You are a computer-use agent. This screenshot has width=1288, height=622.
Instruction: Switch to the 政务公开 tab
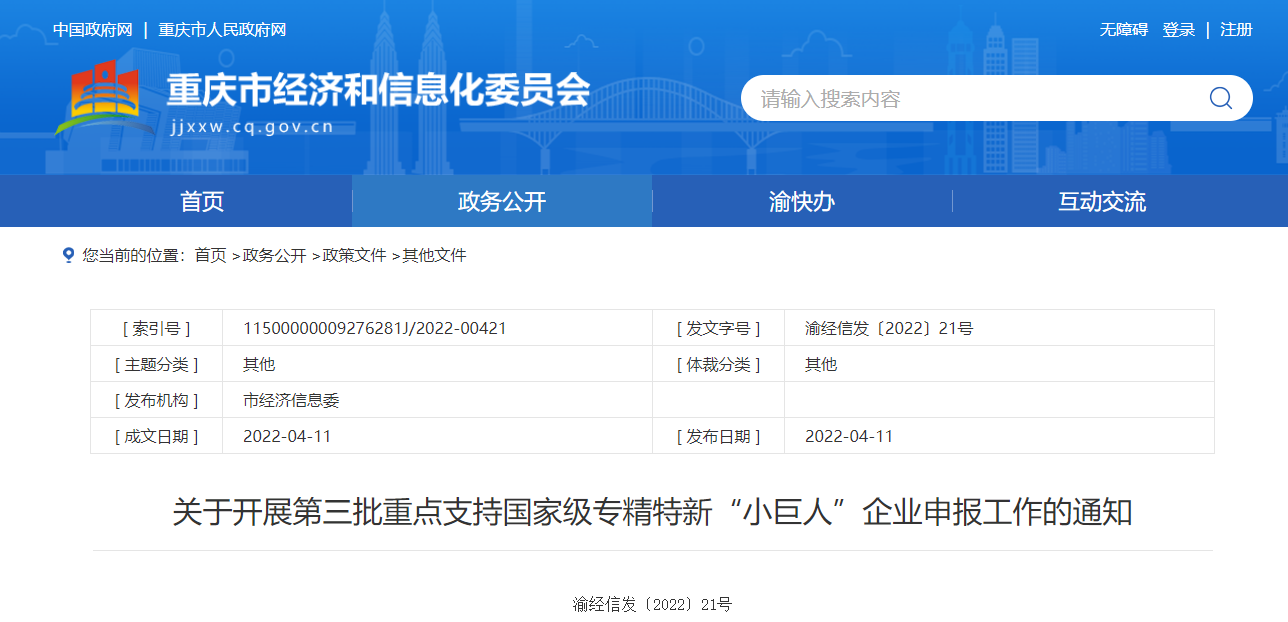(x=502, y=201)
